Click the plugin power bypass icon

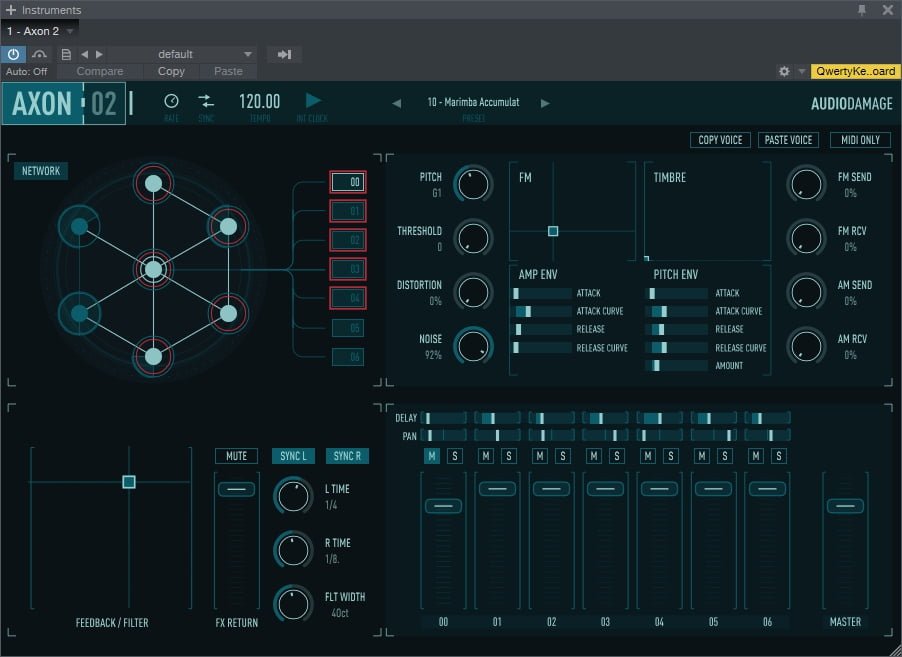click(13, 54)
